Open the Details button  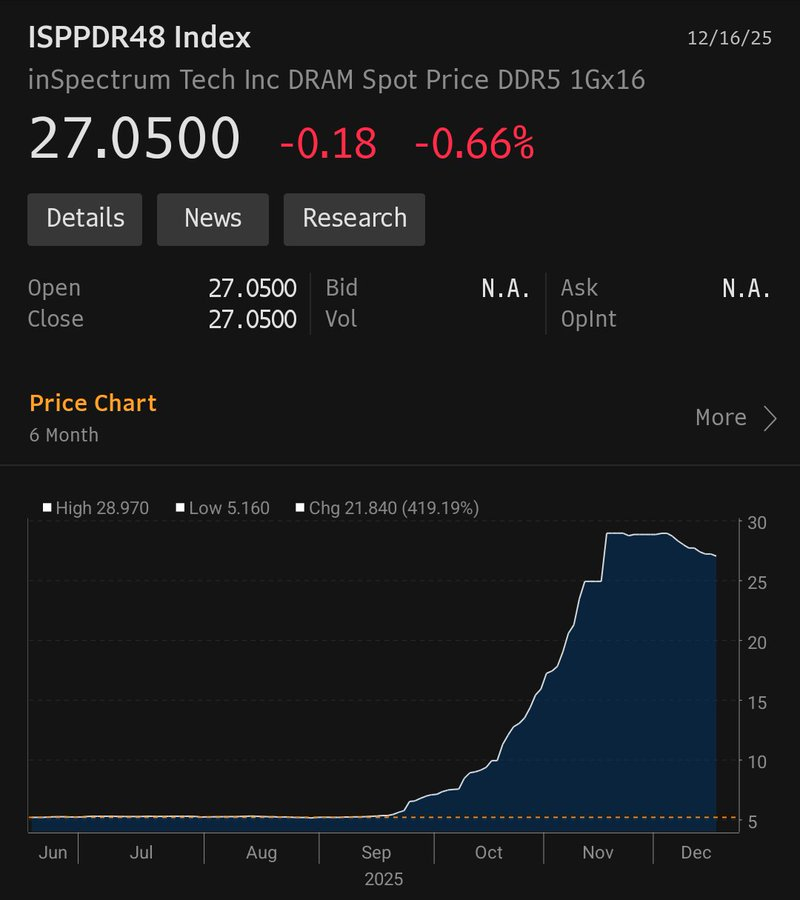pos(85,219)
